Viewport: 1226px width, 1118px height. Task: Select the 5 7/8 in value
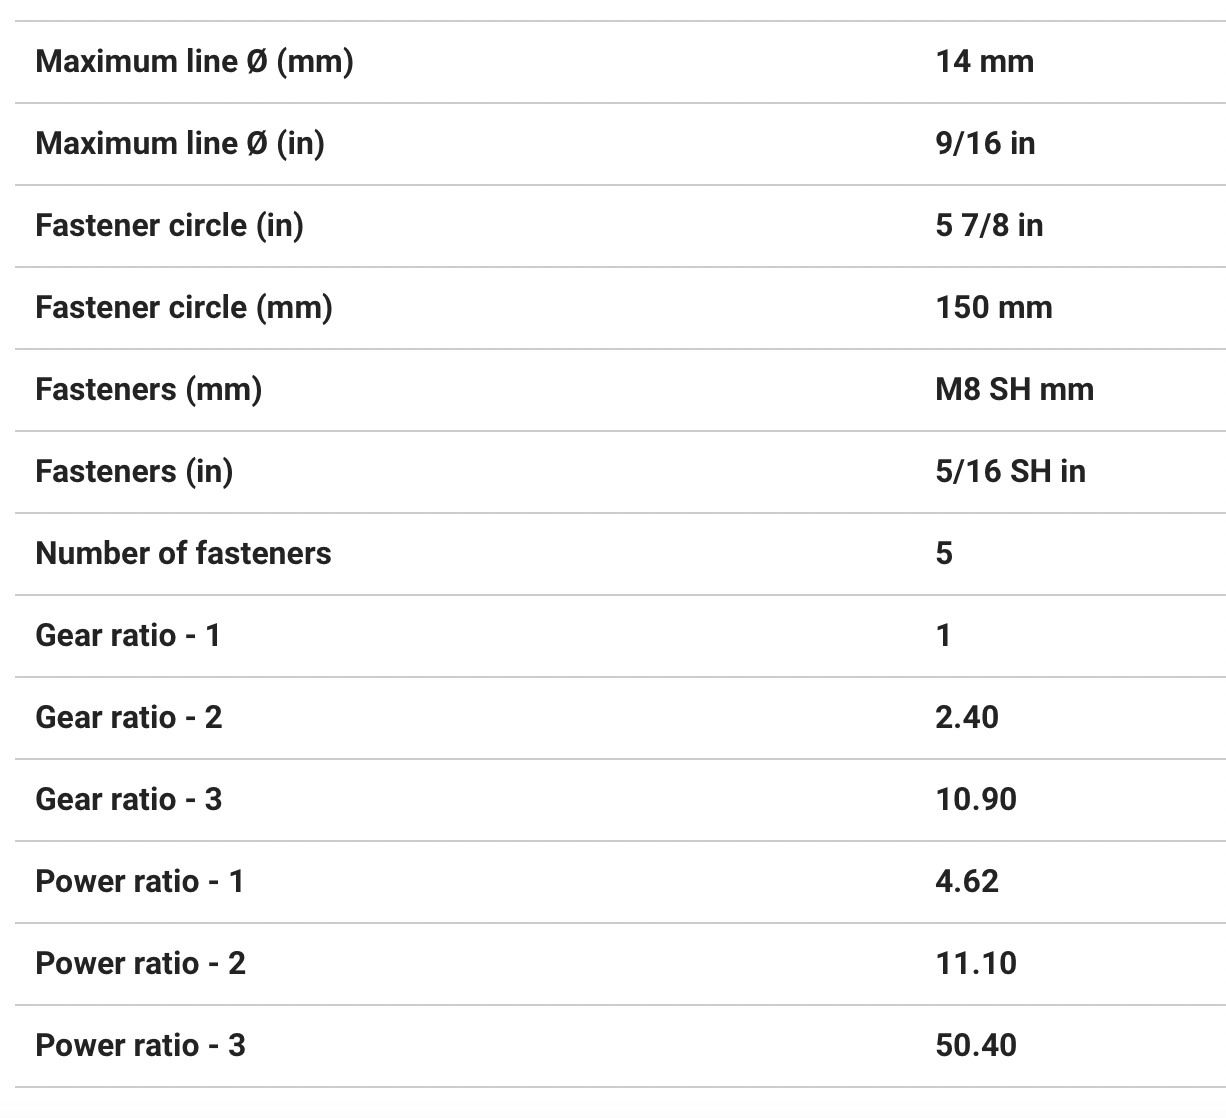click(x=989, y=226)
